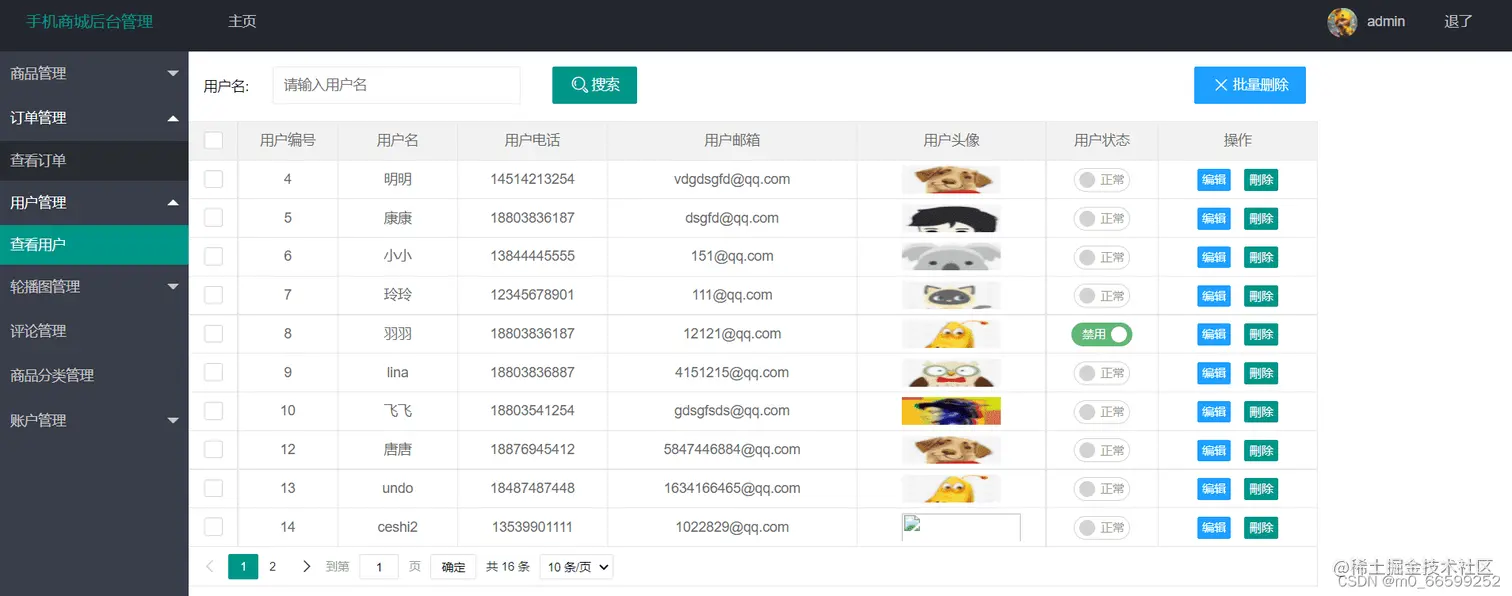
Task: Click the 退了 logout link
Action: [1457, 22]
